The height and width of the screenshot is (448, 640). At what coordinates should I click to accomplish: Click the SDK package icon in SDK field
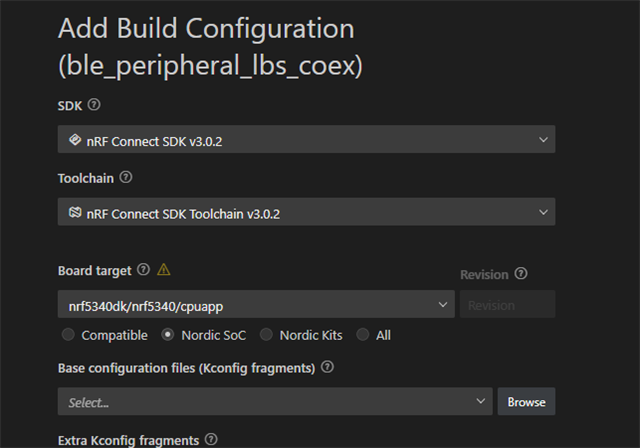(75, 140)
